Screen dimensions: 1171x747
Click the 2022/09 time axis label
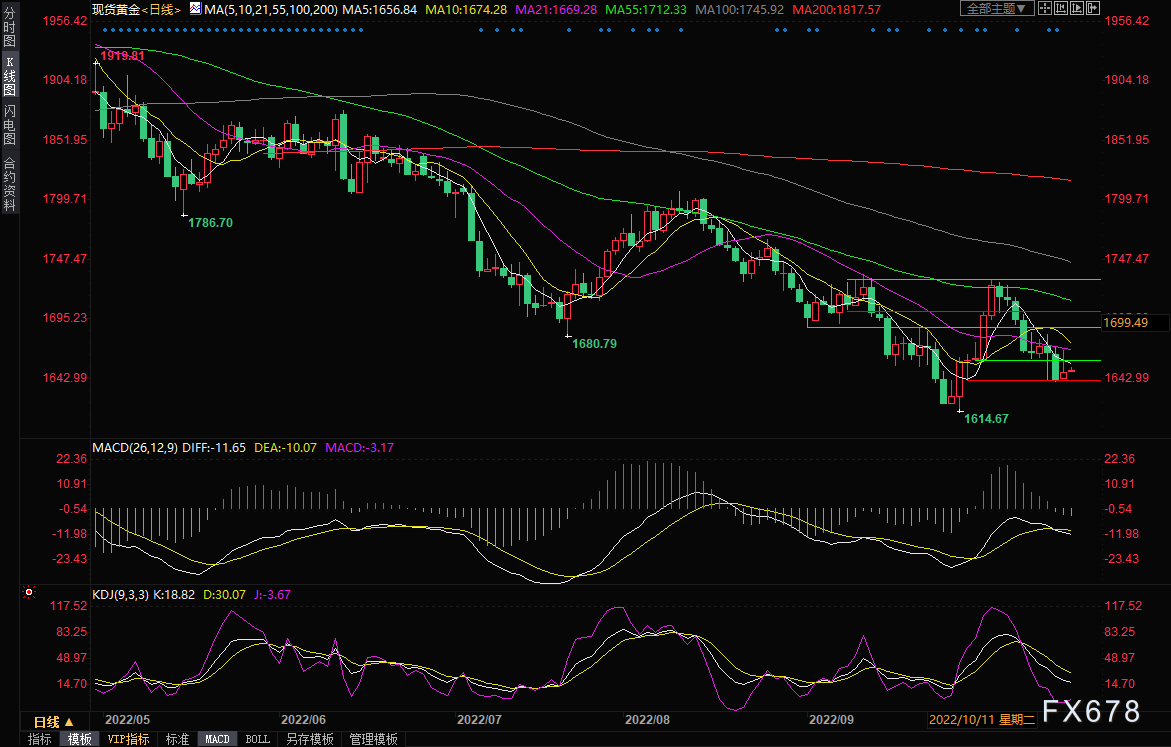(x=831, y=720)
